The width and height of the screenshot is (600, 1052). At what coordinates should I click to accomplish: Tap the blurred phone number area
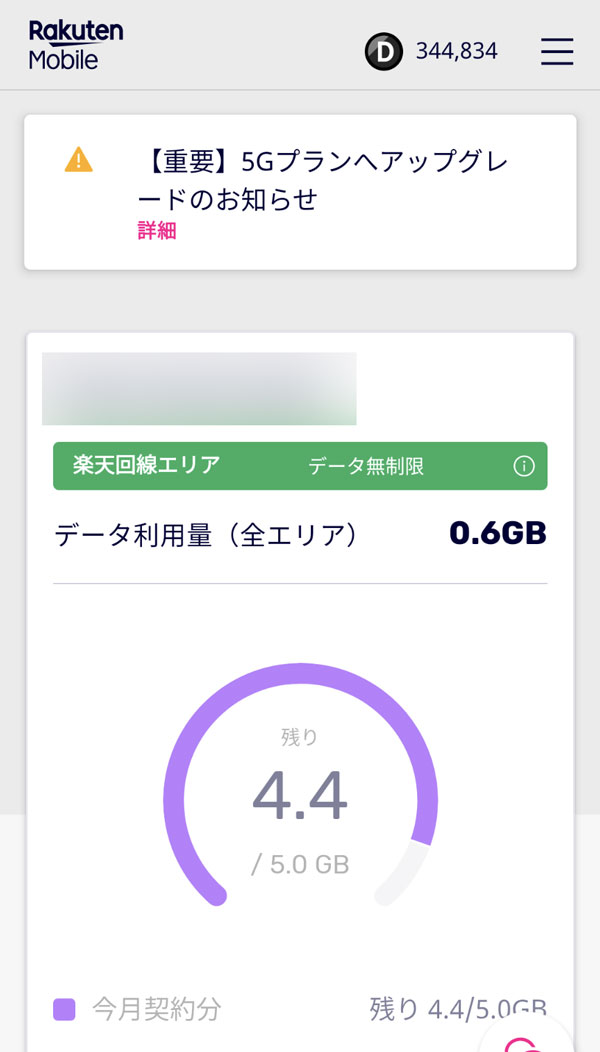[x=199, y=389]
